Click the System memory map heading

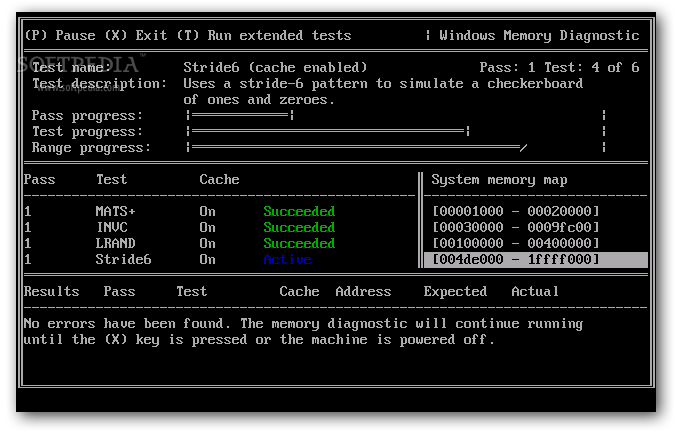(x=499, y=180)
